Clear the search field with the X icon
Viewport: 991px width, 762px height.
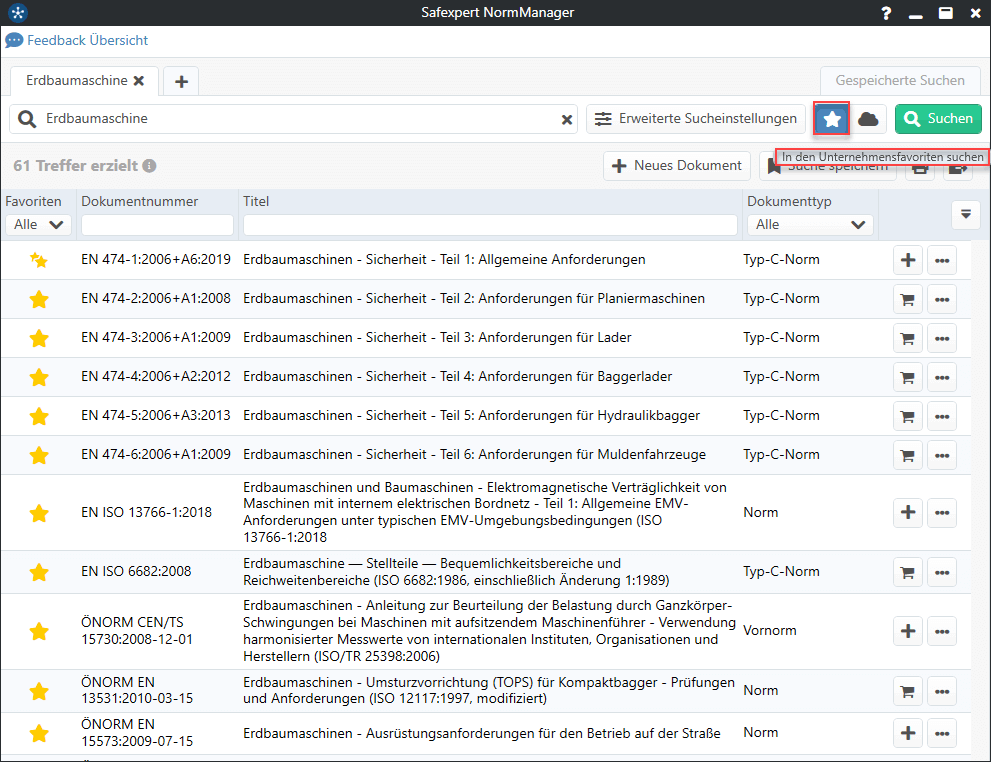coord(566,119)
